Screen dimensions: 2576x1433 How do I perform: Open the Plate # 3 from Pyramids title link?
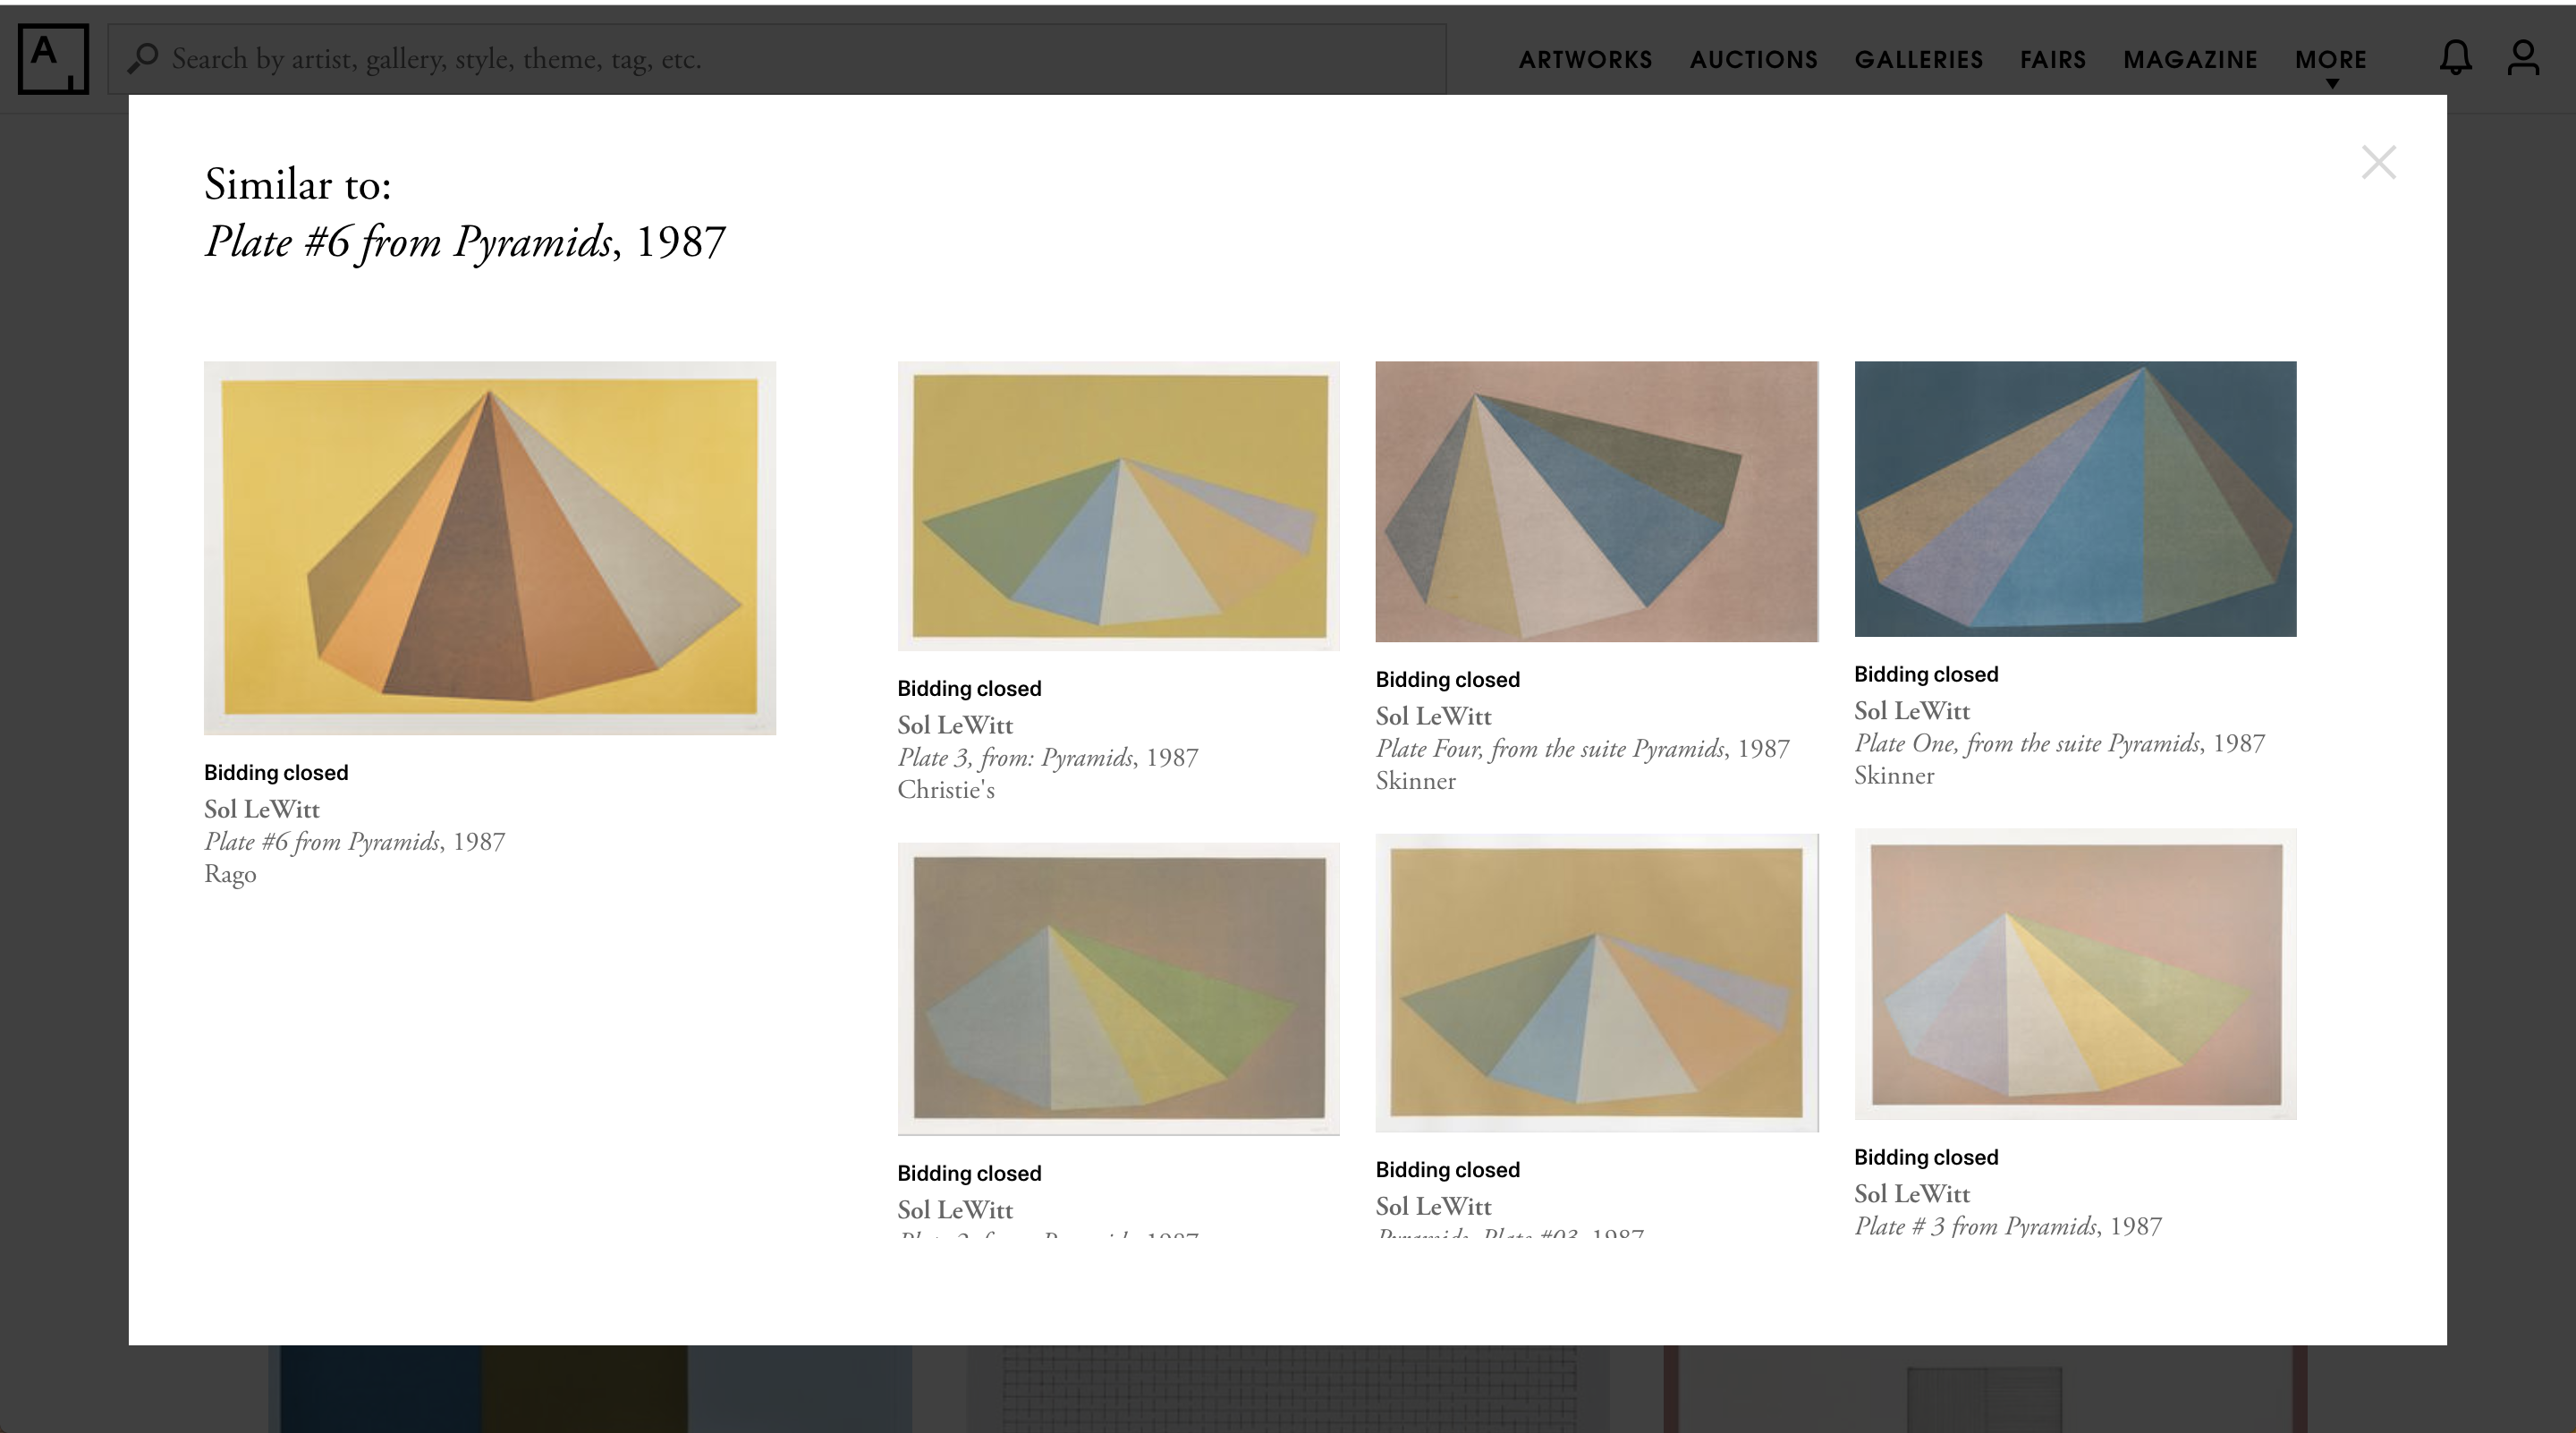coord(2007,1227)
